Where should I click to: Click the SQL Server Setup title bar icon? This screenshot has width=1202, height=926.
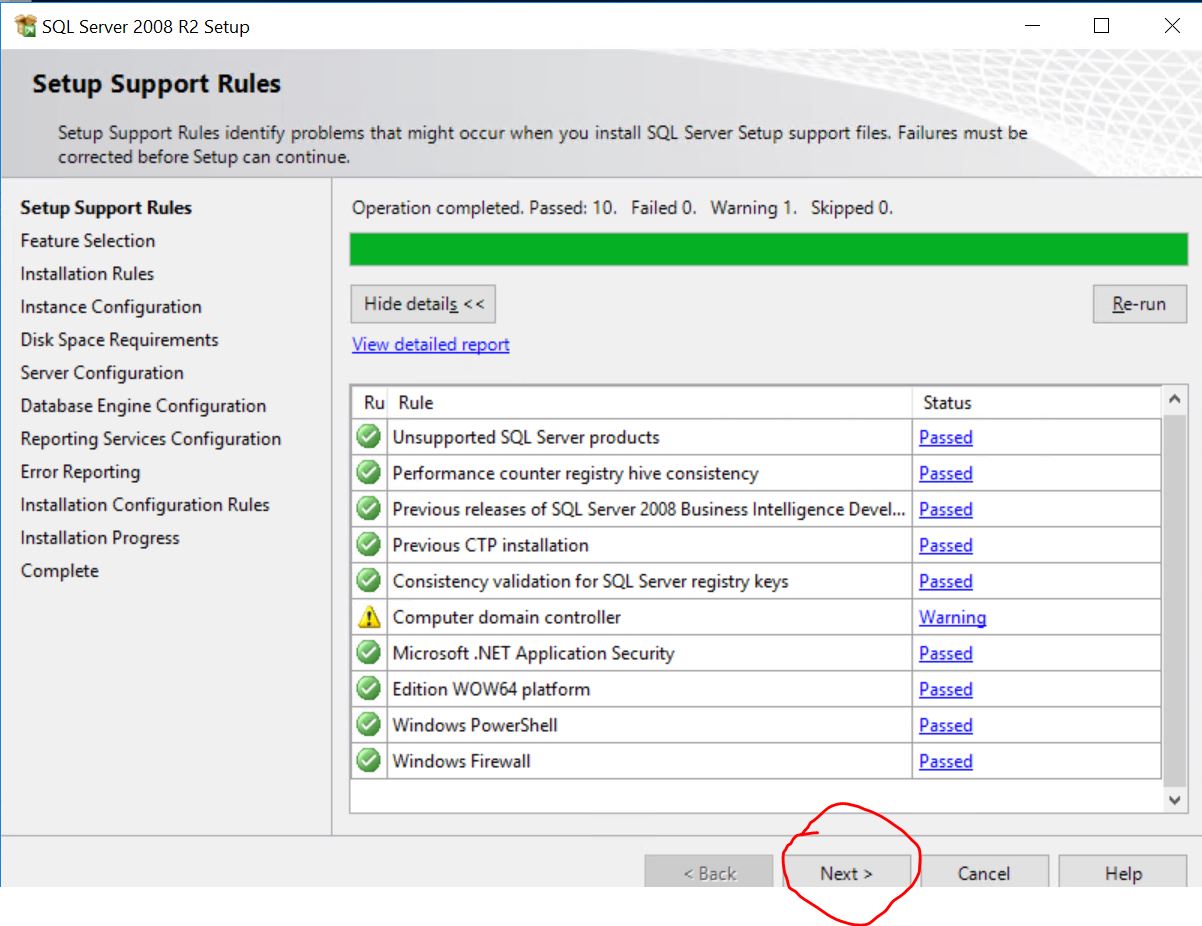coord(26,26)
